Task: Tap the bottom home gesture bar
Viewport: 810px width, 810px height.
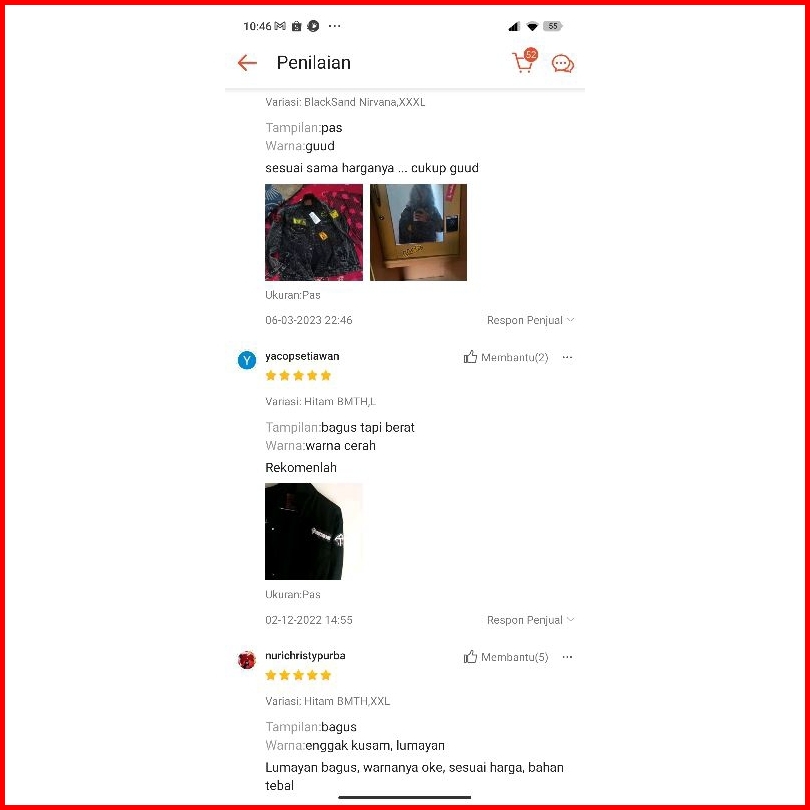Action: point(404,798)
